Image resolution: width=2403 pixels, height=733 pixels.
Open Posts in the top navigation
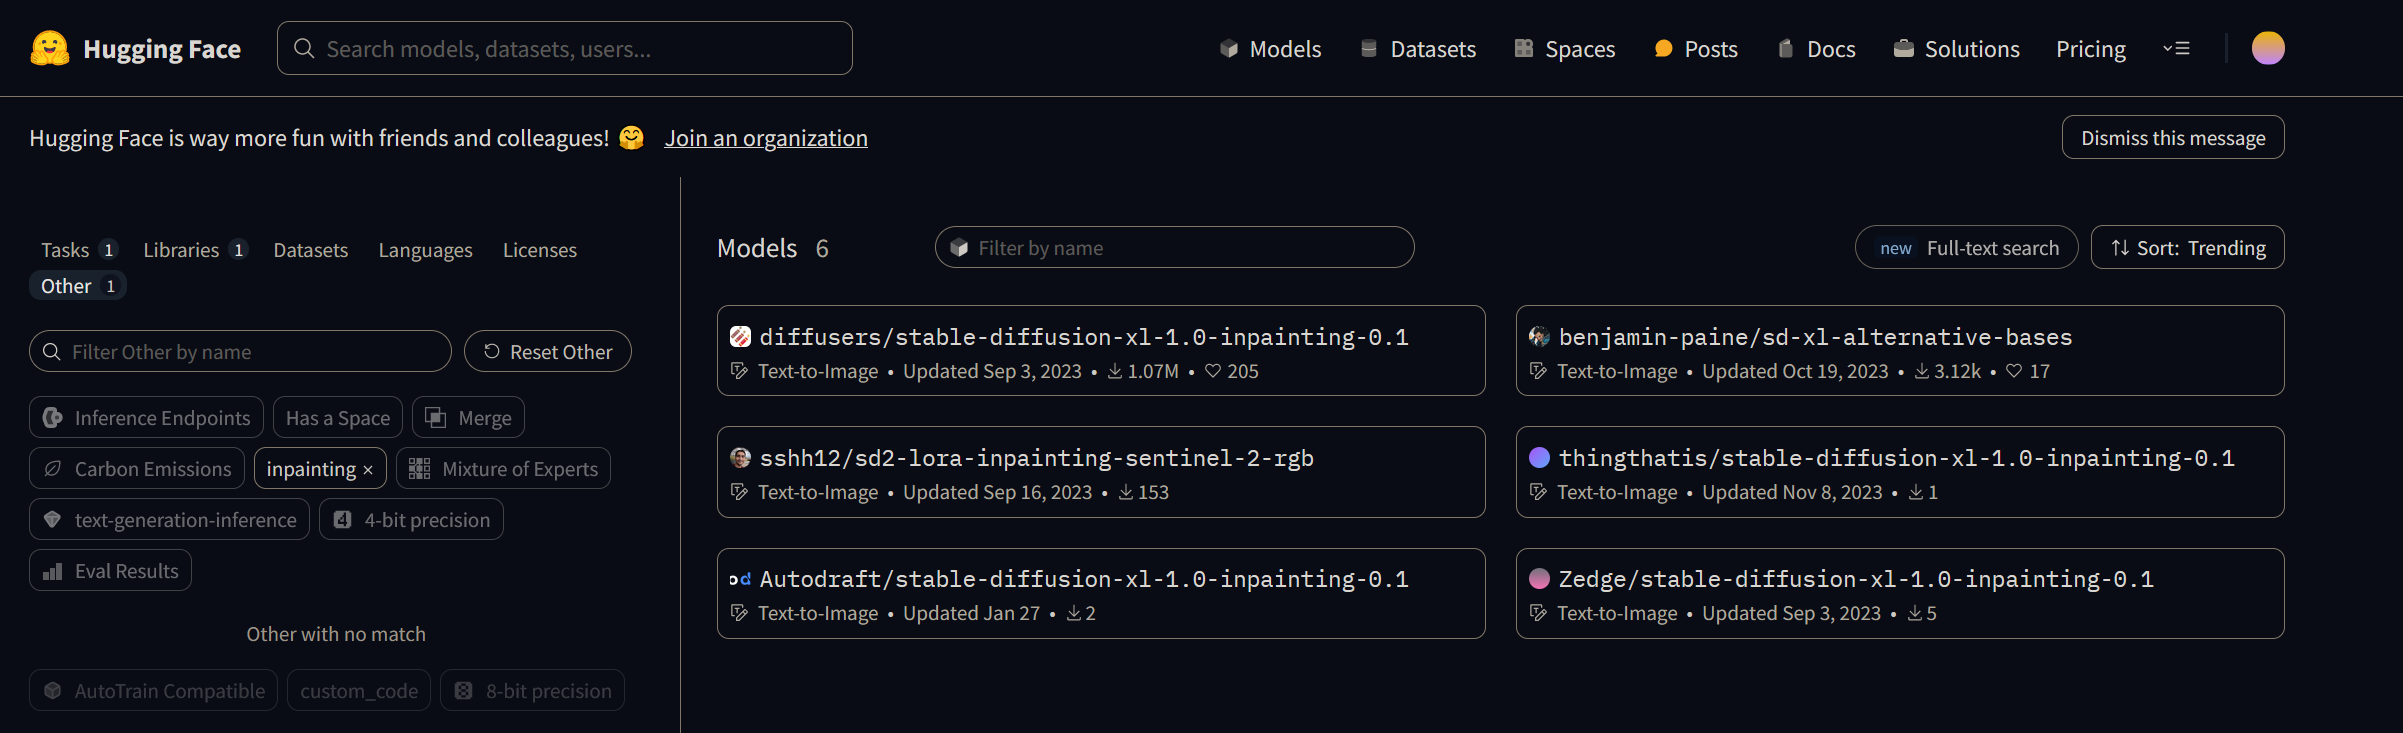1696,49
